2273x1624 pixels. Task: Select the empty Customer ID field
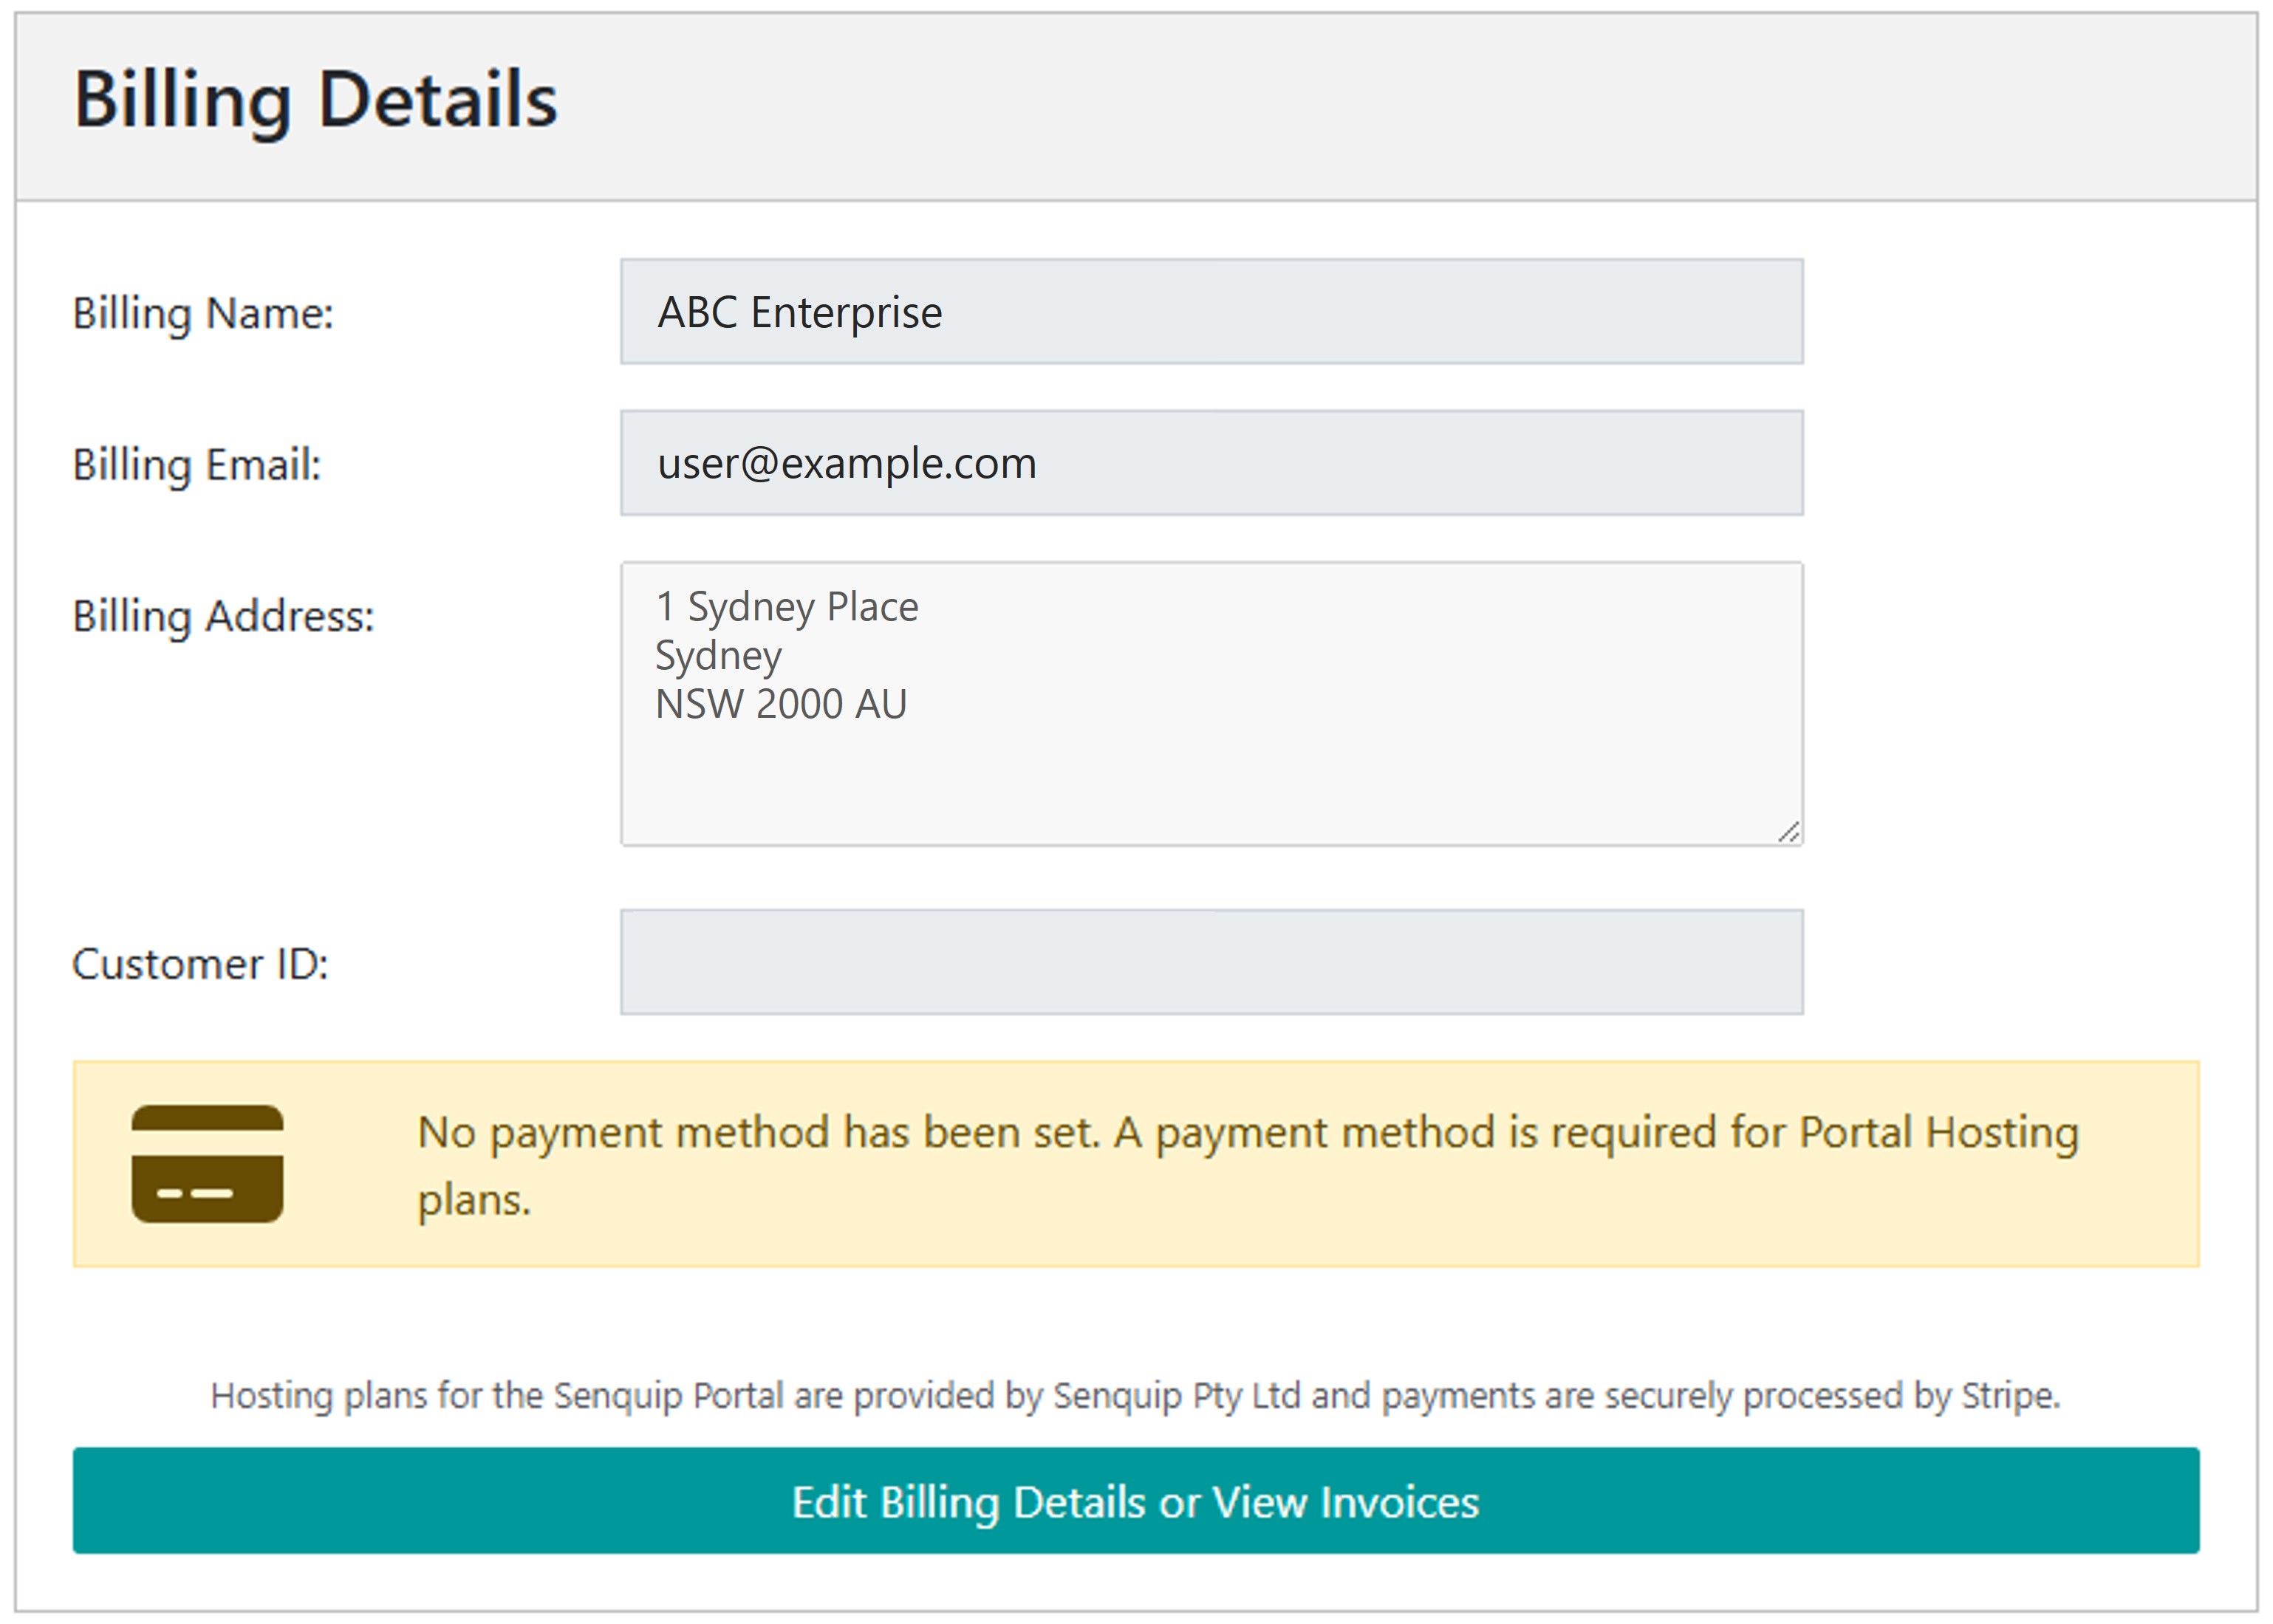pyautogui.click(x=1211, y=962)
